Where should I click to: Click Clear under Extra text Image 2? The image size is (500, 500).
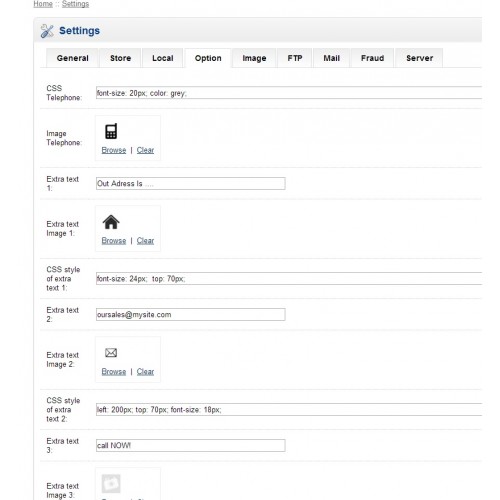click(145, 372)
